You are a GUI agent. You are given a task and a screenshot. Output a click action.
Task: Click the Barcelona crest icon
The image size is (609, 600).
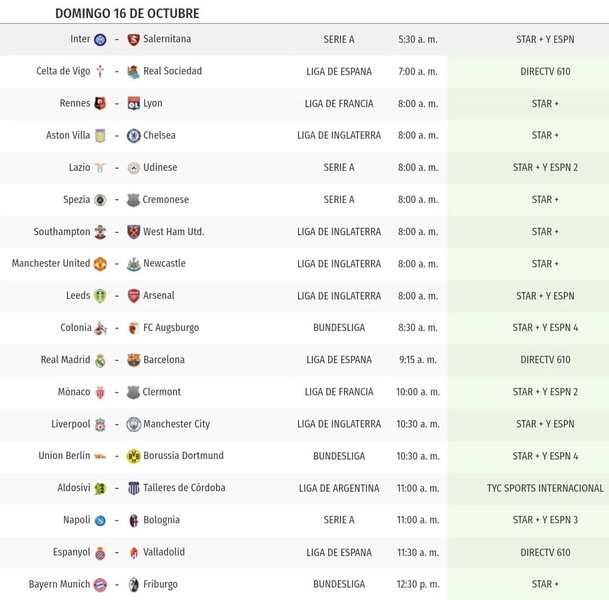click(133, 360)
